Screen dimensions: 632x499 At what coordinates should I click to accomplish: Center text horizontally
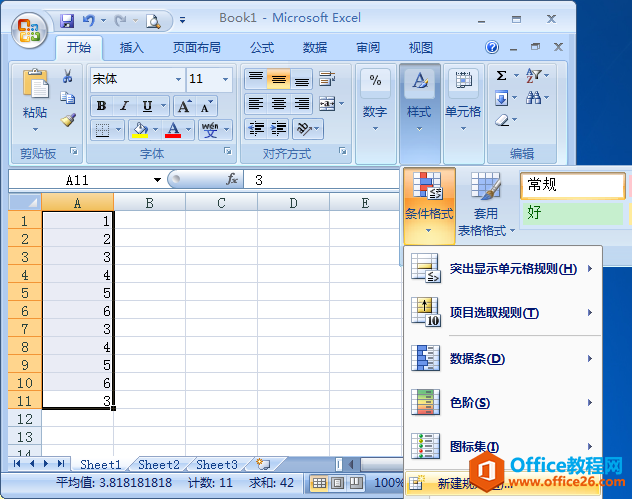279,104
